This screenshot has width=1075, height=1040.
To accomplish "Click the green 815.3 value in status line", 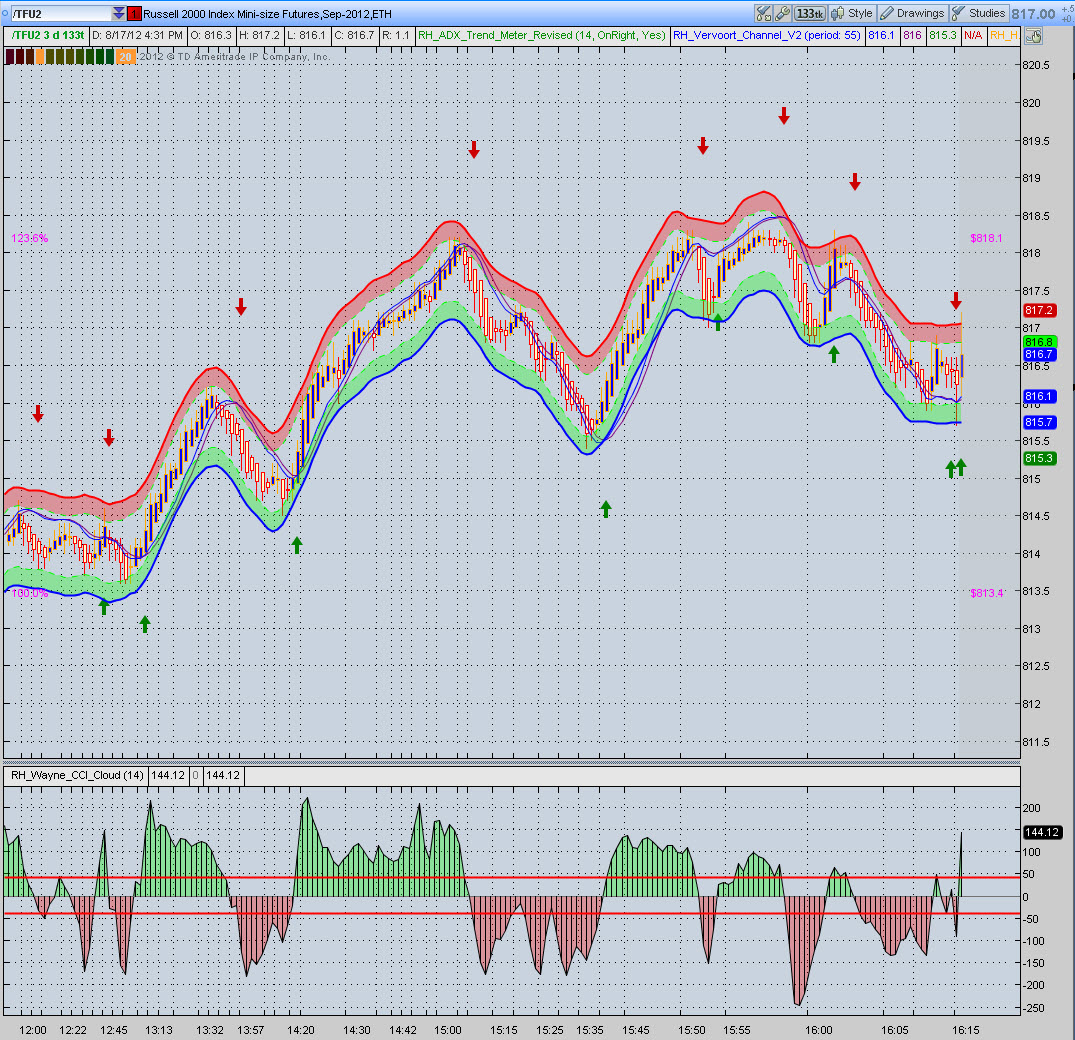I will click(943, 35).
